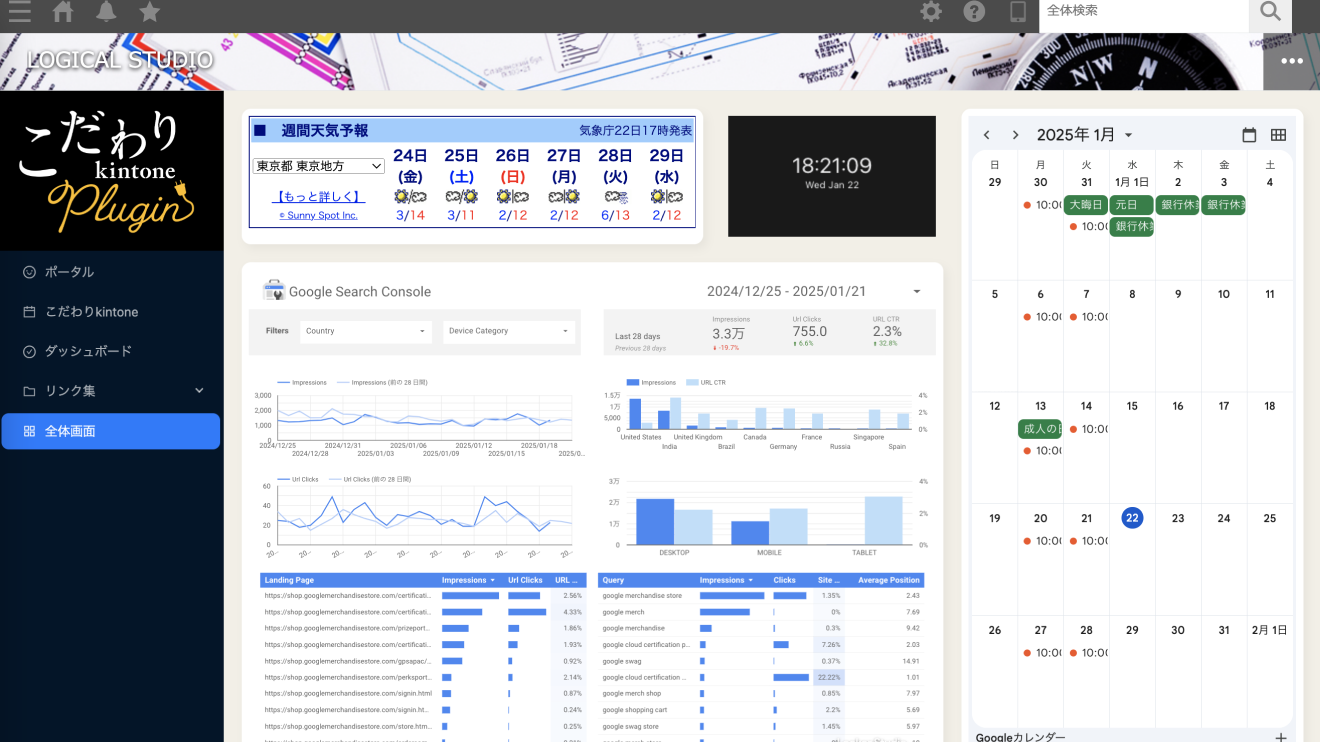The height and width of the screenshot is (742, 1320).
Task: Open the 2024/12/25 - 2025/01/21 date range dropdown
Action: [x=814, y=291]
